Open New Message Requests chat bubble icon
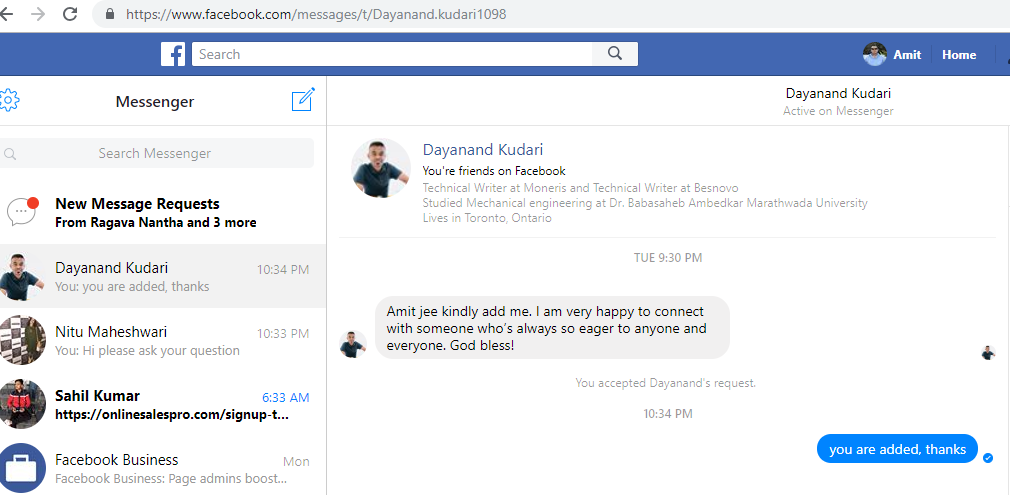The image size is (1010, 495). [22, 211]
